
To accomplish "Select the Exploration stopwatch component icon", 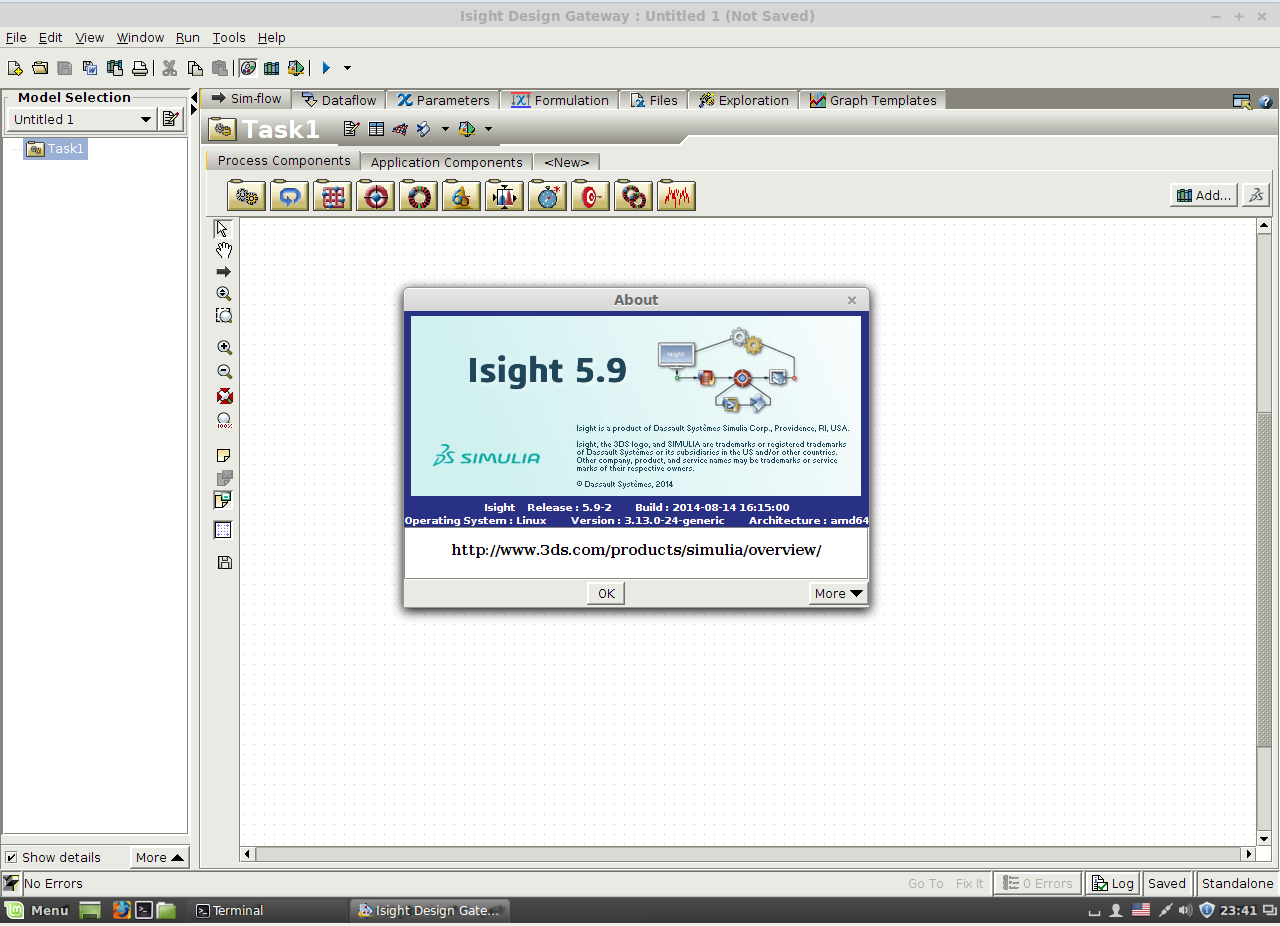I will [547, 195].
